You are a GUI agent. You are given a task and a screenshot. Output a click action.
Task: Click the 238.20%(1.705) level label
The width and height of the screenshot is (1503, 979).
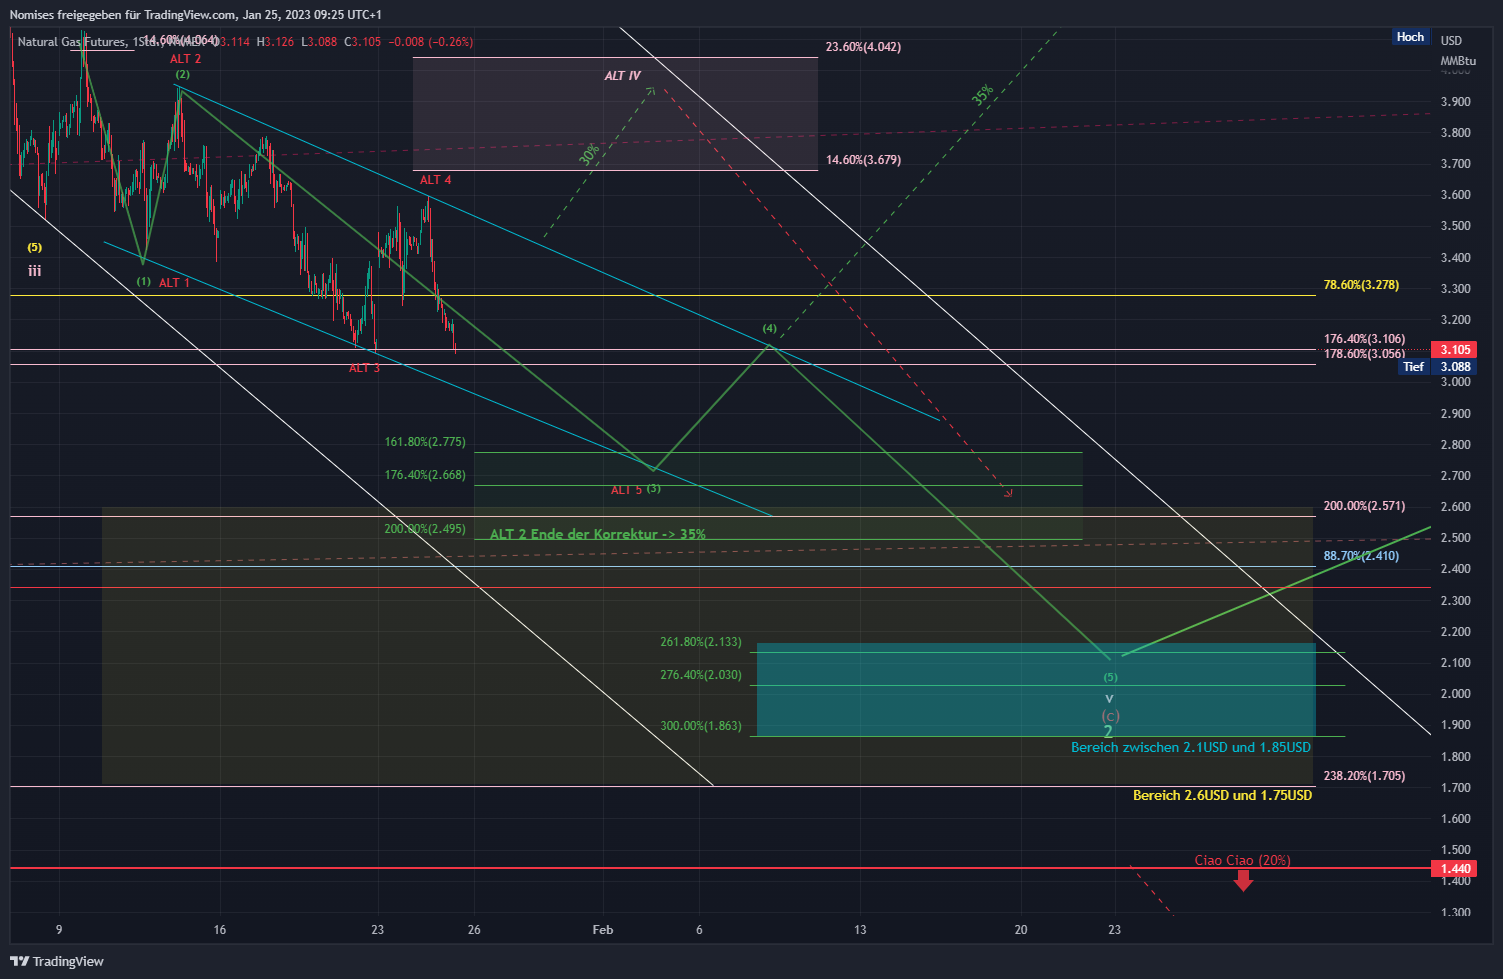[1364, 776]
